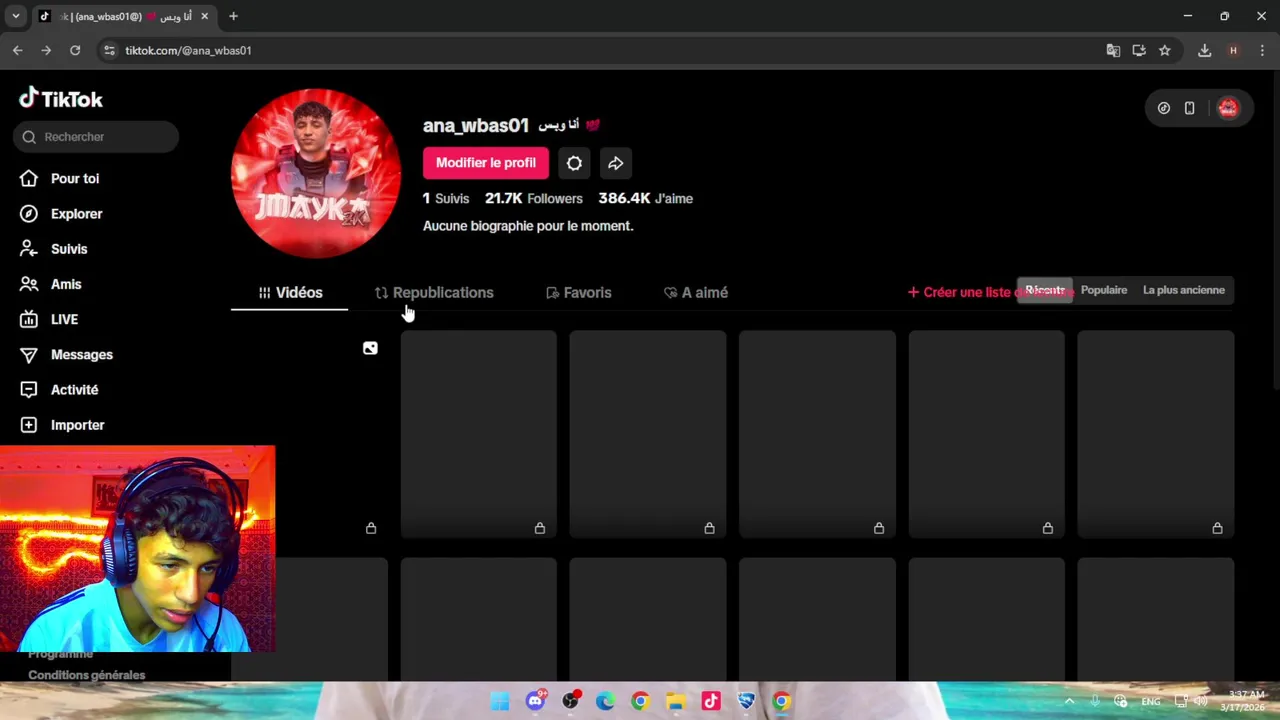Open a new browser tab

[x=233, y=16]
